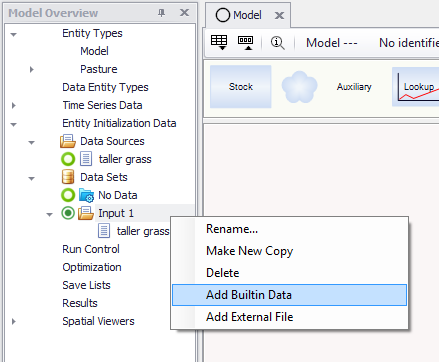Select the Auxiliary tool in the palette
The height and width of the screenshot is (362, 439).
point(354,87)
